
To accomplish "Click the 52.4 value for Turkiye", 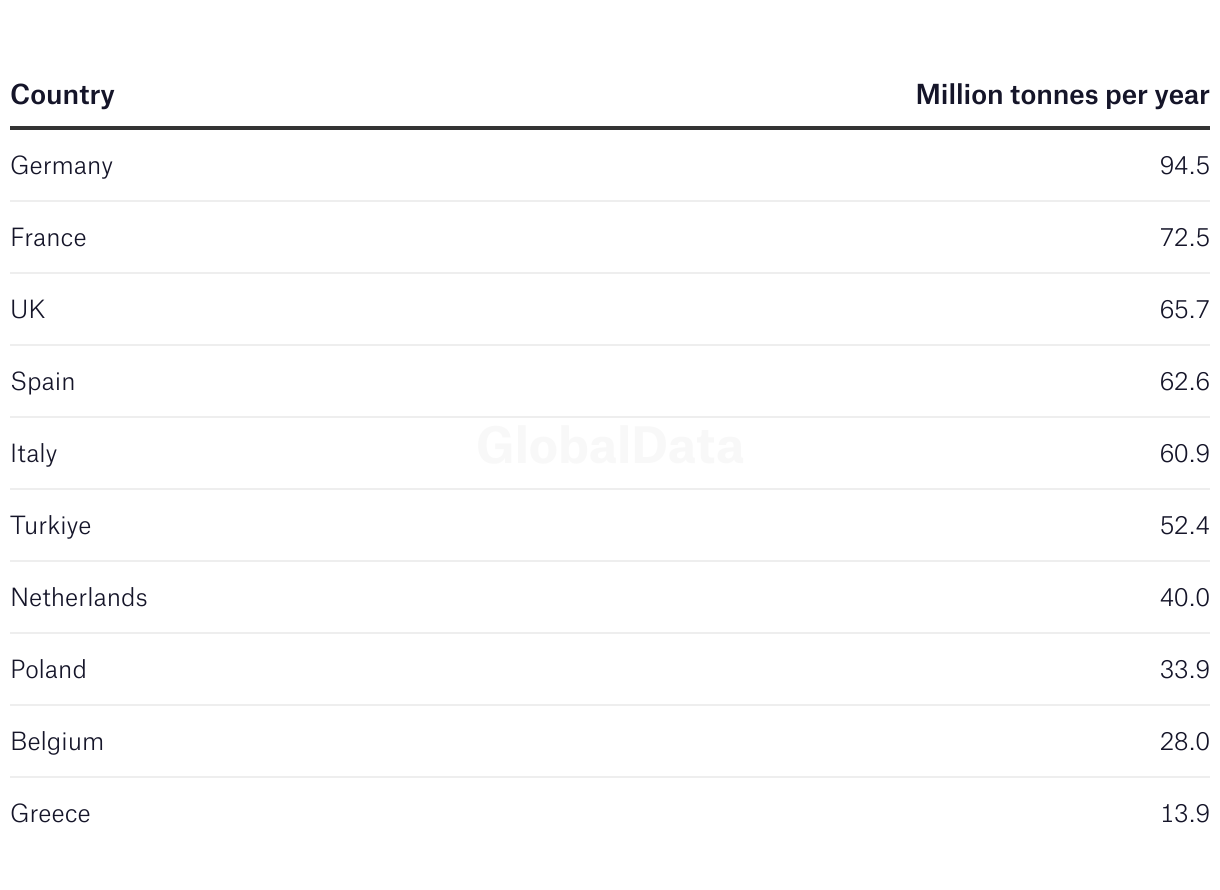I will [x=1184, y=525].
